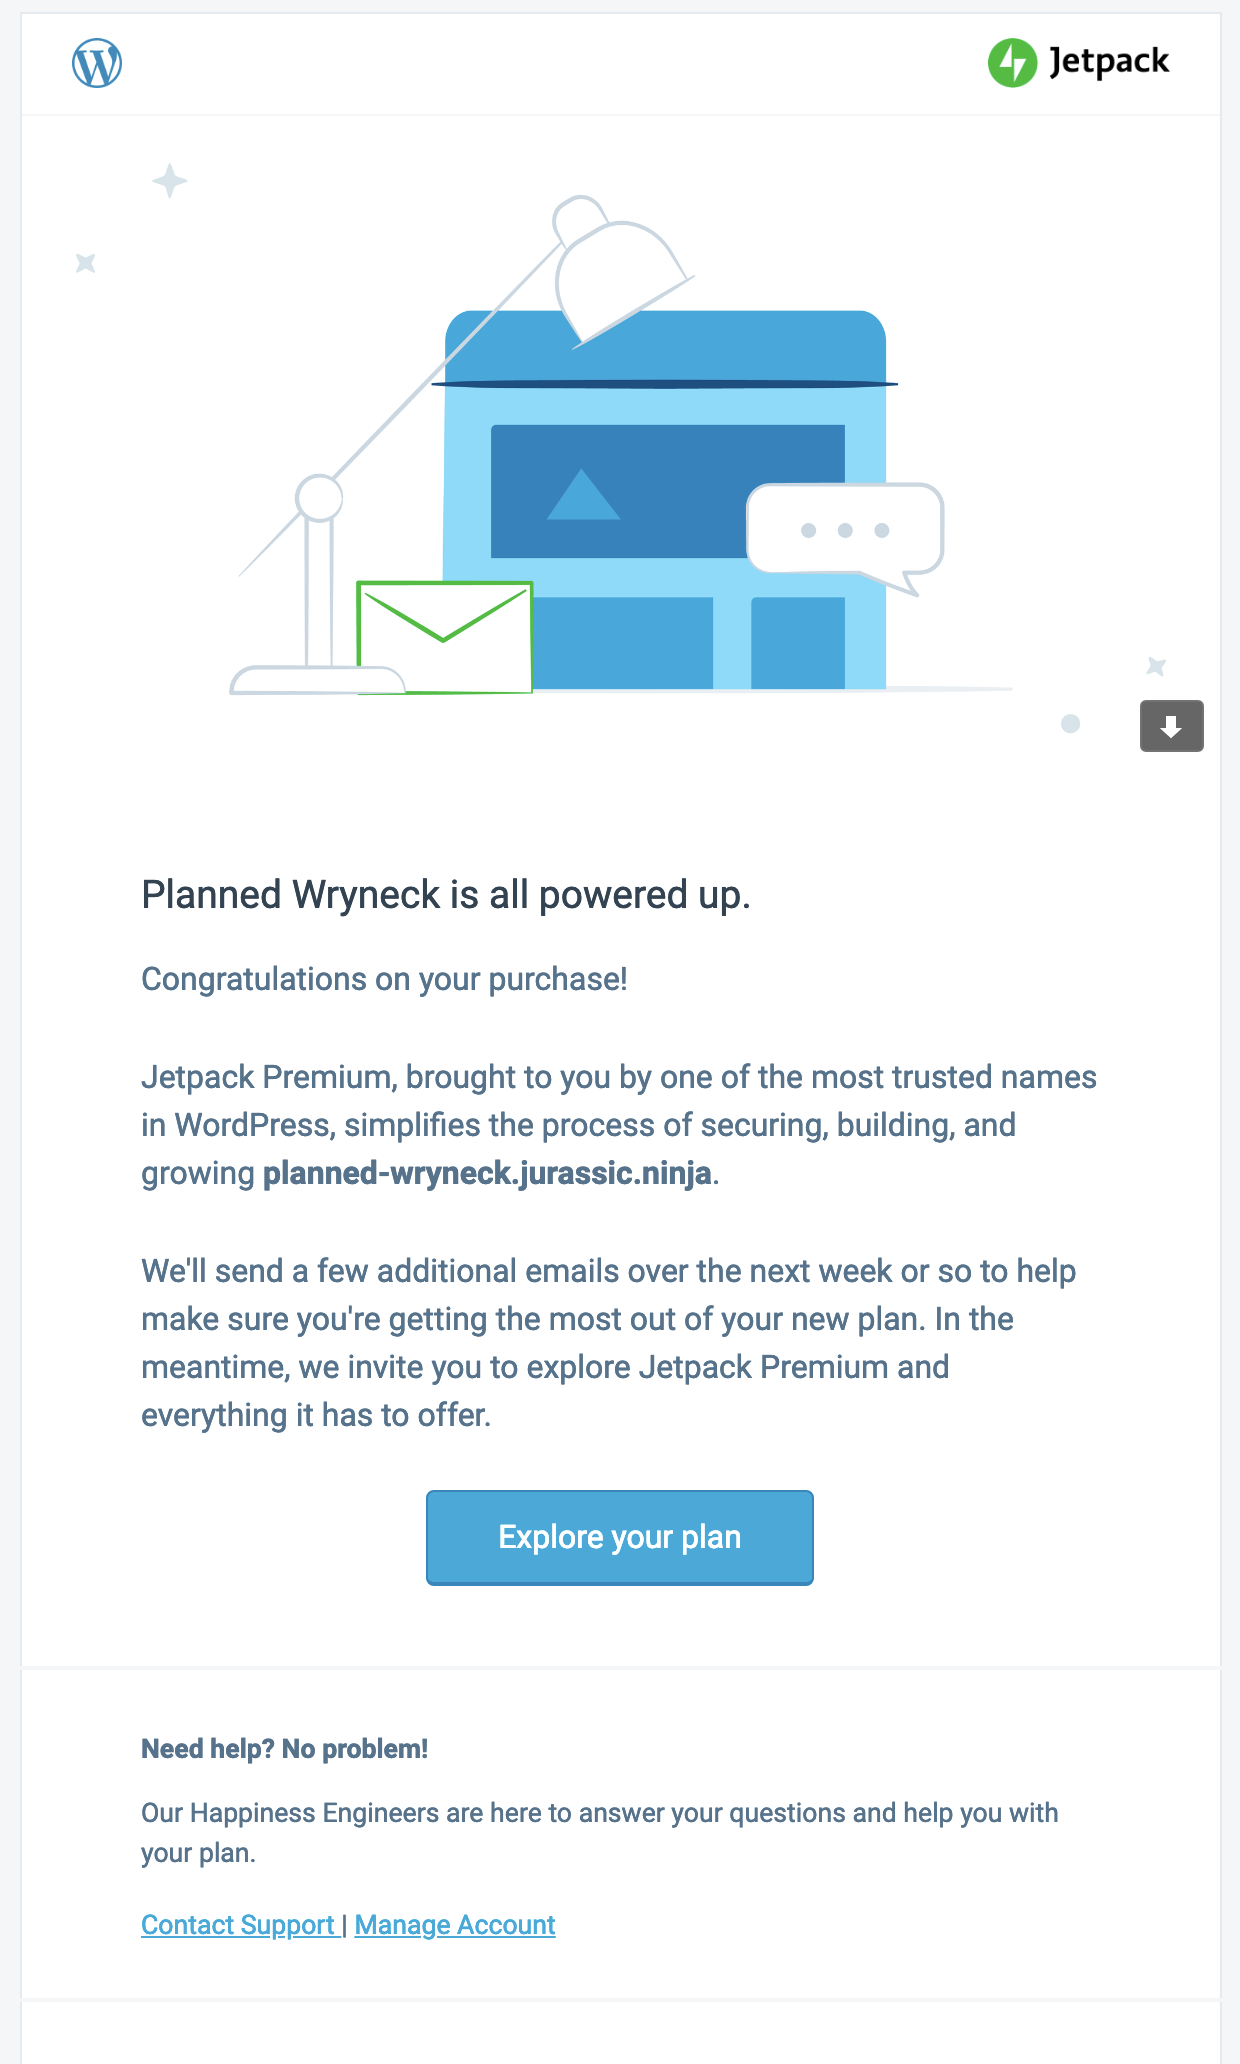Screen dimensions: 1240x2064
Task: Click the 'Planned Wryneck is all powered up' heading
Action: coord(446,895)
